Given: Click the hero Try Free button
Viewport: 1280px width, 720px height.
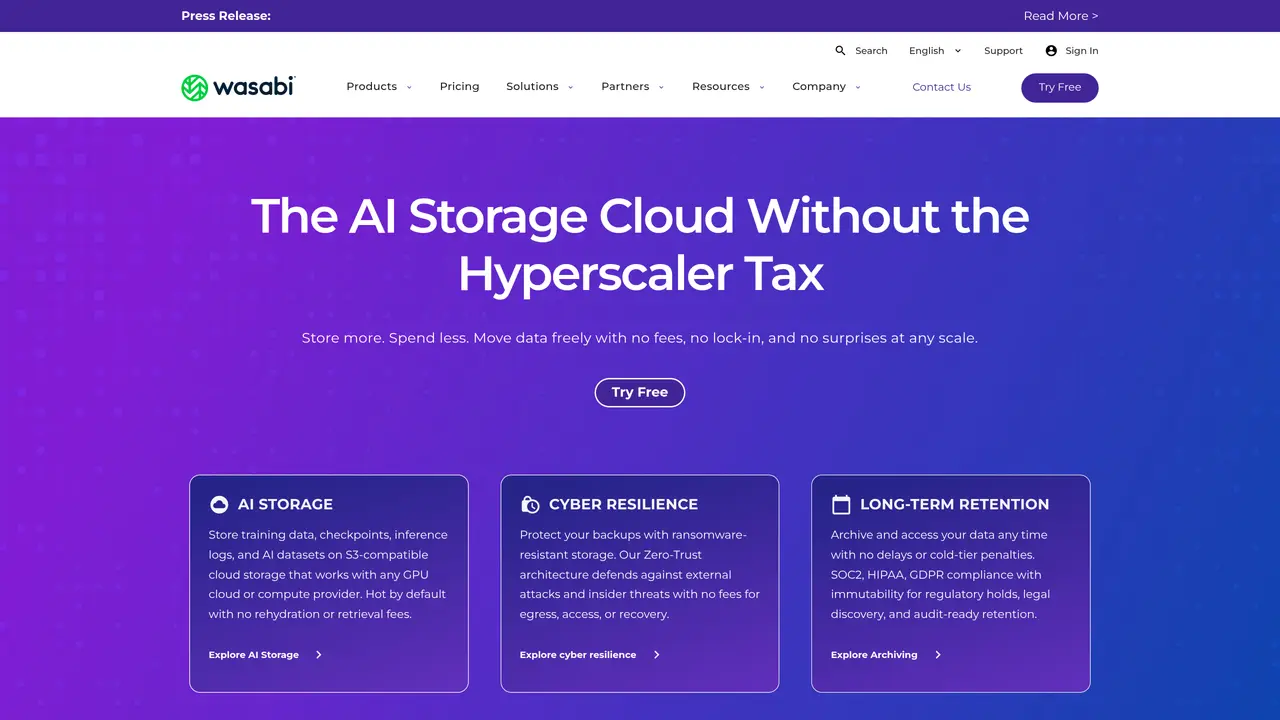Looking at the screenshot, I should (x=640, y=393).
